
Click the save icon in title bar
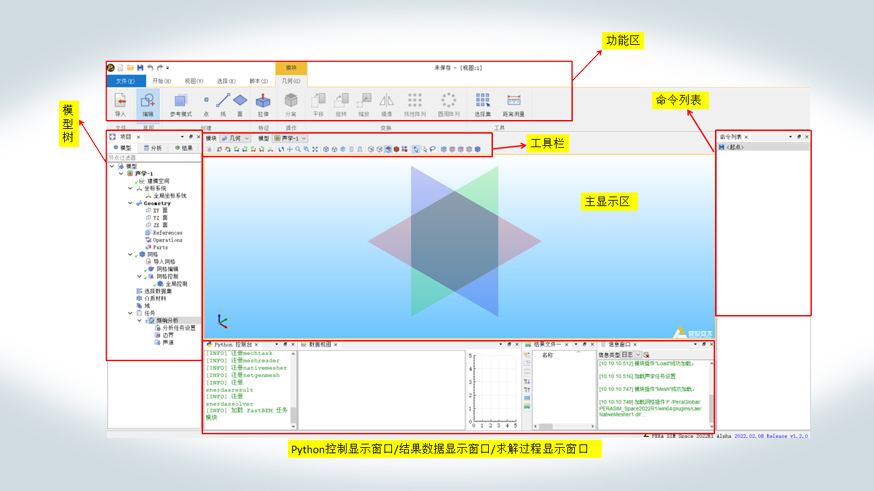pos(140,68)
